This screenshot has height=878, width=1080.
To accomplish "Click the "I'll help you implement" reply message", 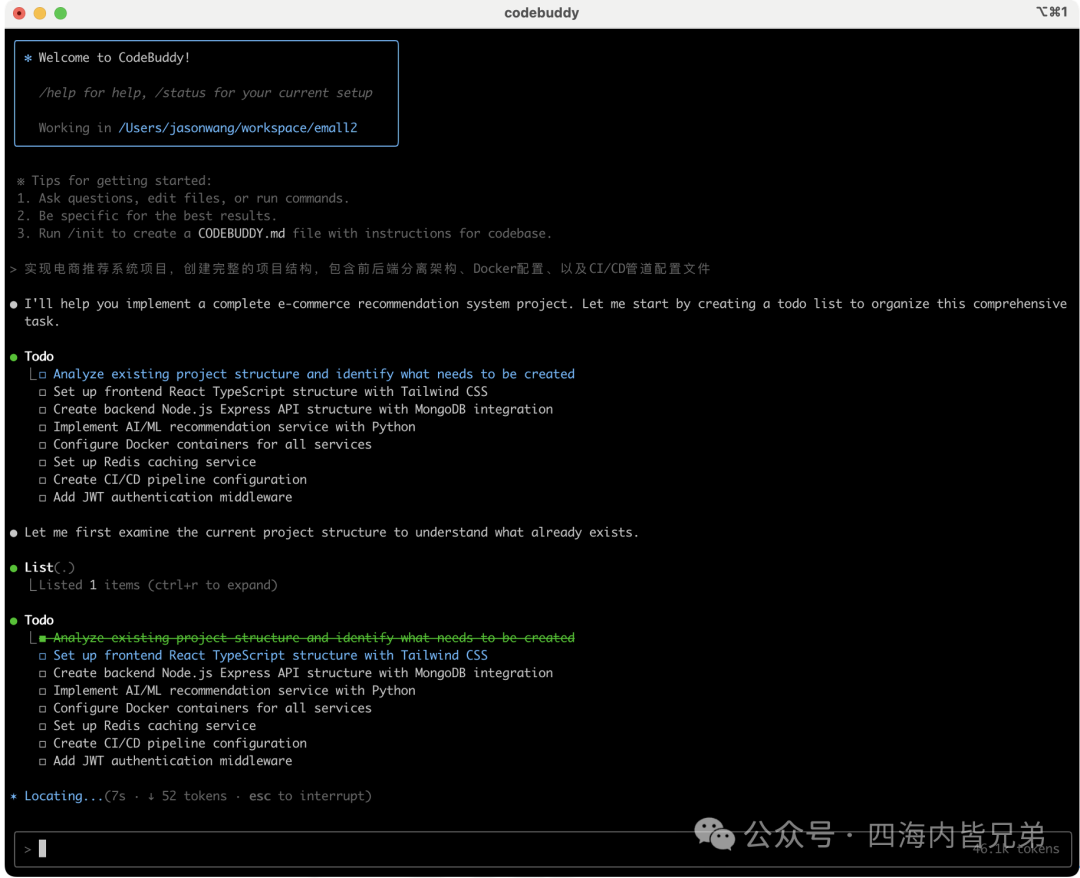I will point(546,313).
